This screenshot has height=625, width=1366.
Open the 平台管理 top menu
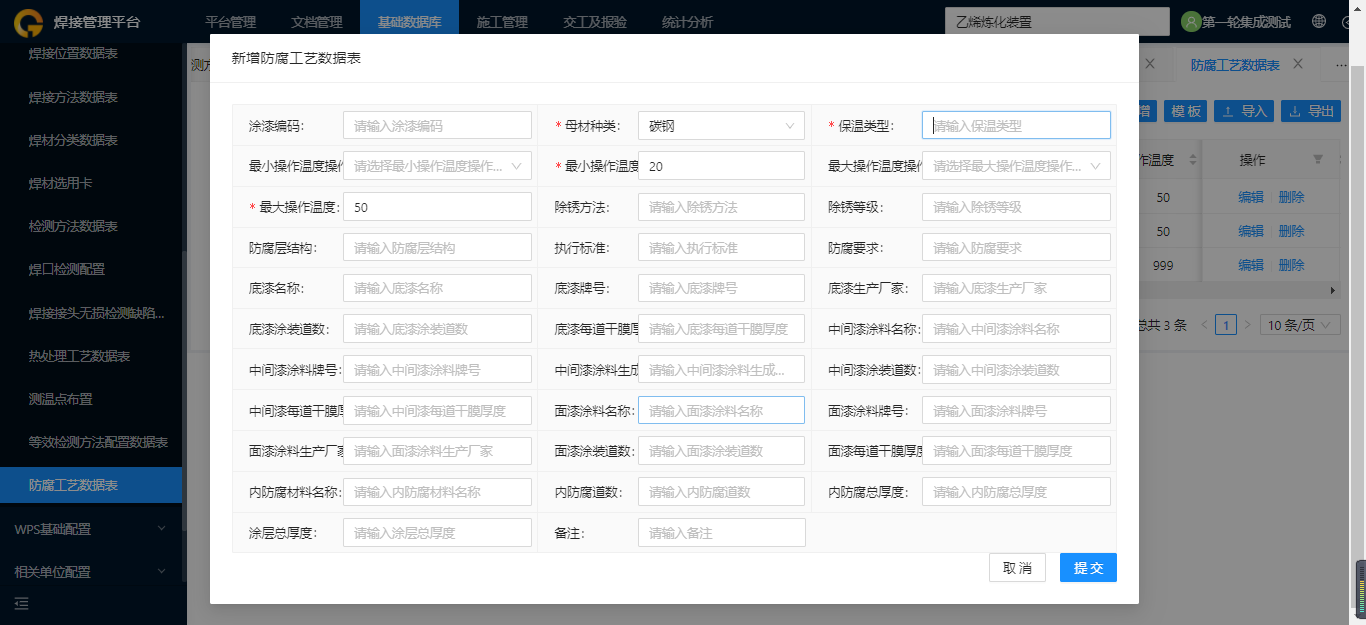[230, 21]
